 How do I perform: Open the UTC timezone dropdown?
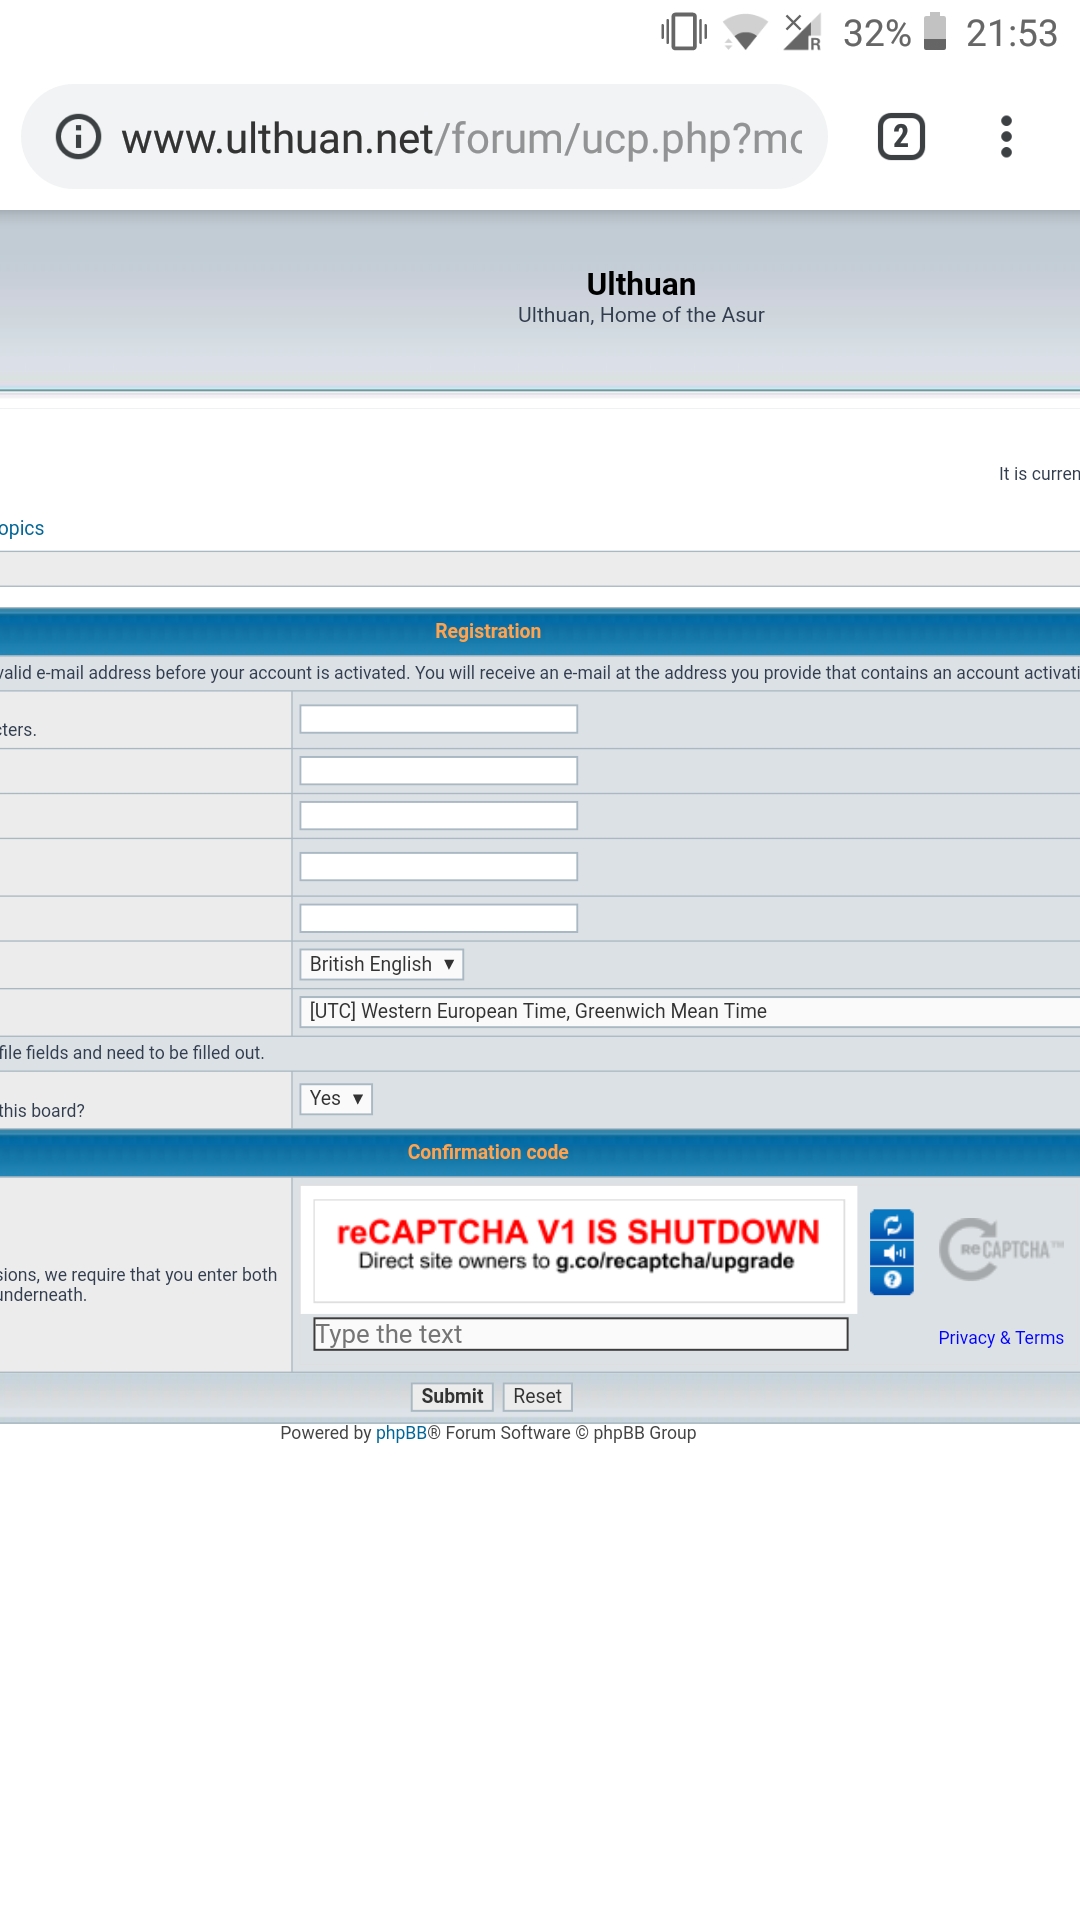tap(688, 1011)
